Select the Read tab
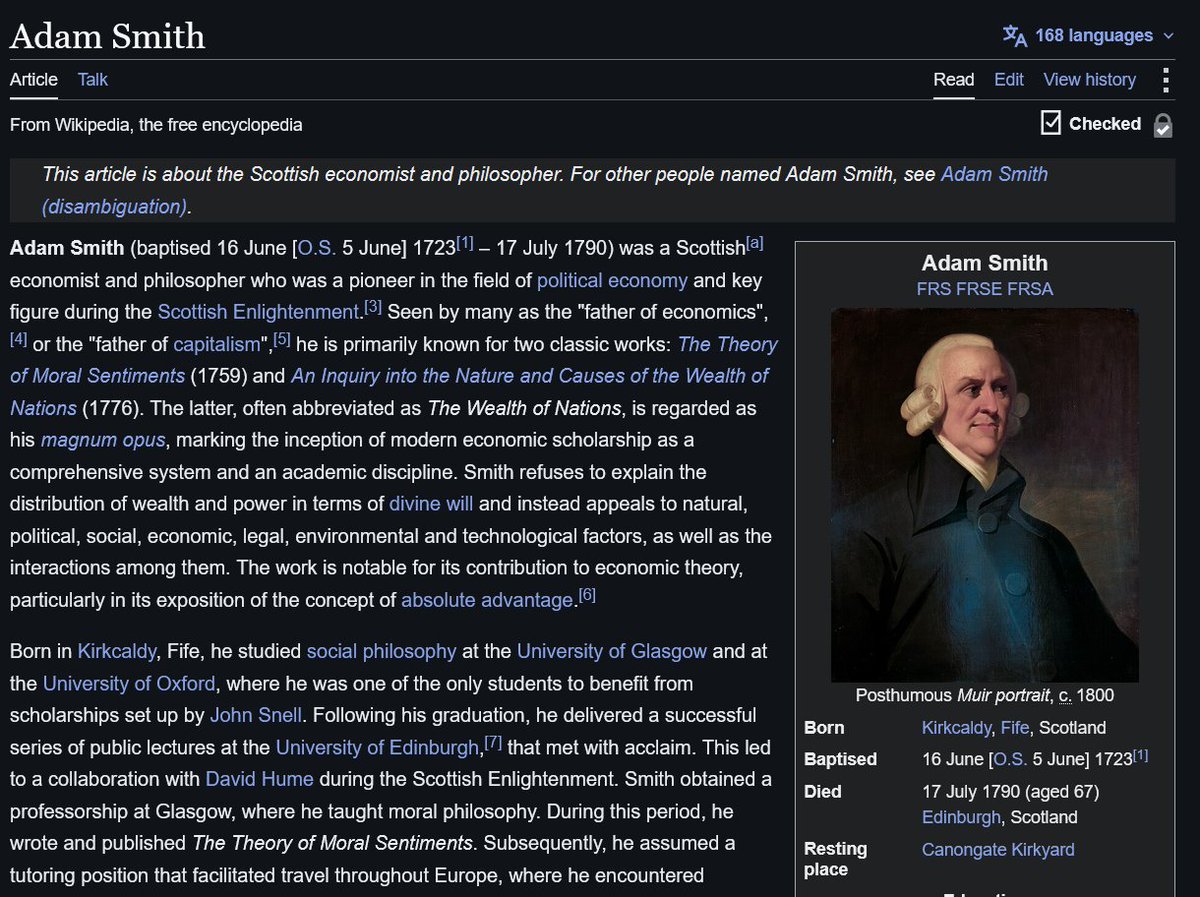The height and width of the screenshot is (897, 1200). (x=954, y=79)
